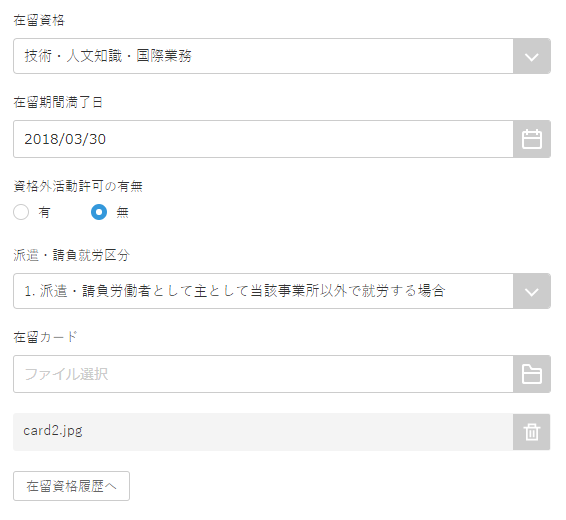Click the ファイル選択 input field
This screenshot has width=566, height=520.
coord(263,374)
